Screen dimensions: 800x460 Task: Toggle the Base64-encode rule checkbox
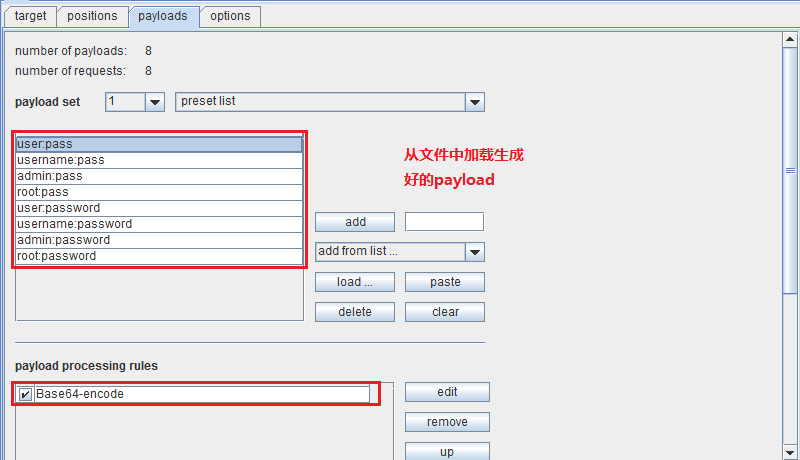click(25, 394)
